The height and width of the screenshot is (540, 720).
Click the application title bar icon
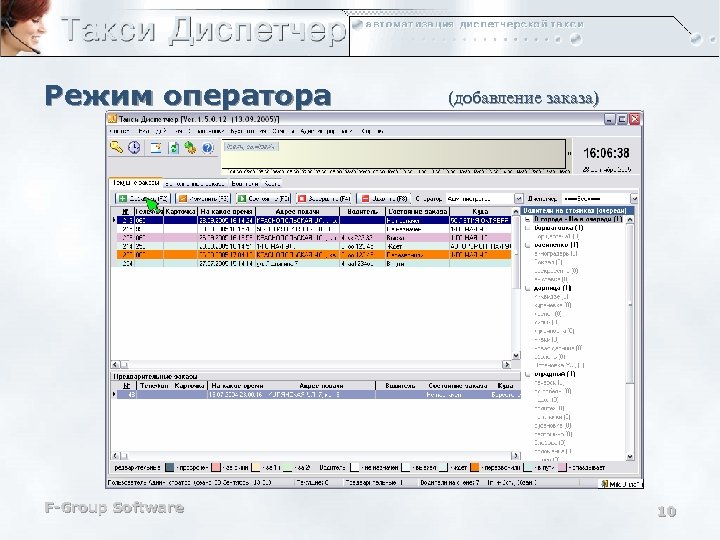pos(113,119)
